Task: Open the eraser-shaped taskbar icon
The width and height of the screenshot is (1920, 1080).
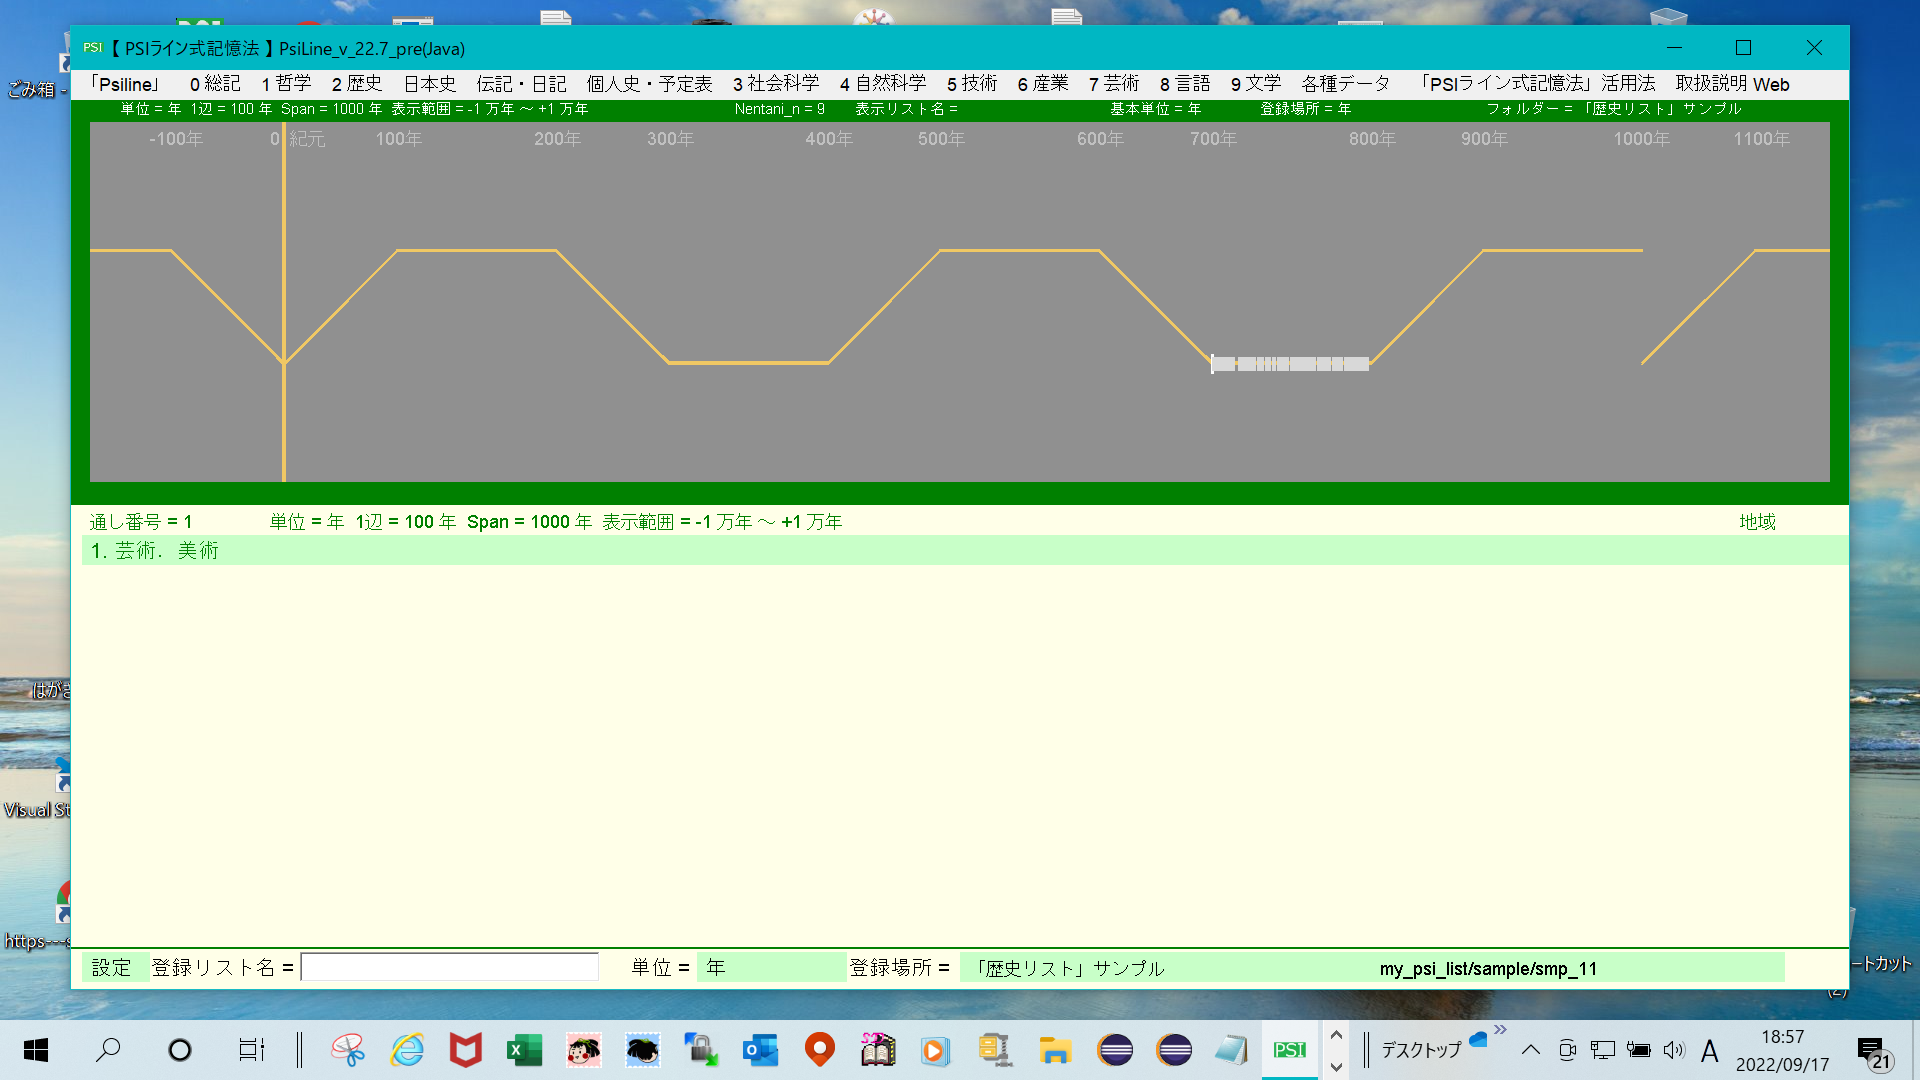Action: pyautogui.click(x=1232, y=1050)
